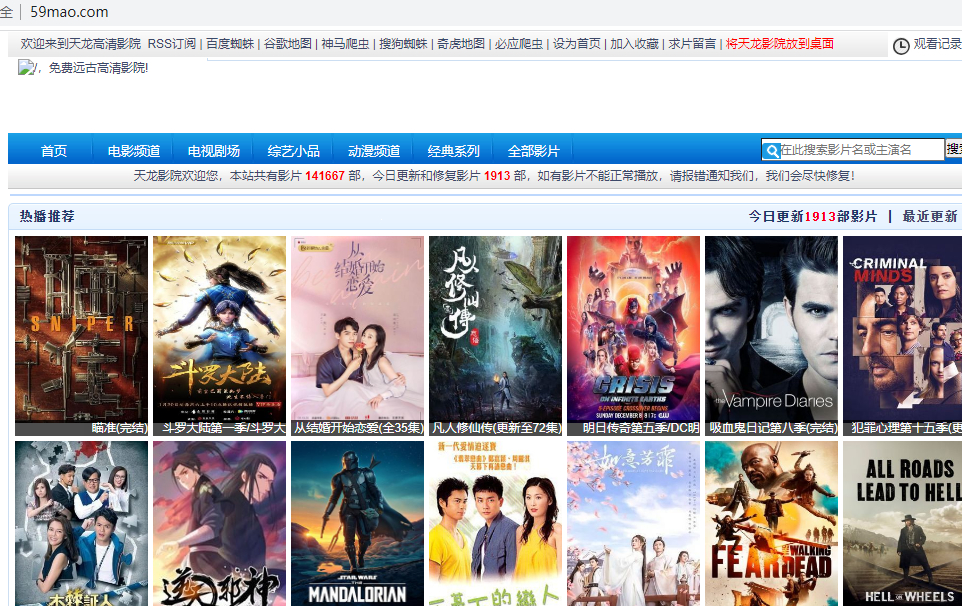Open 求片留言 link
962x606 pixels.
coord(692,44)
